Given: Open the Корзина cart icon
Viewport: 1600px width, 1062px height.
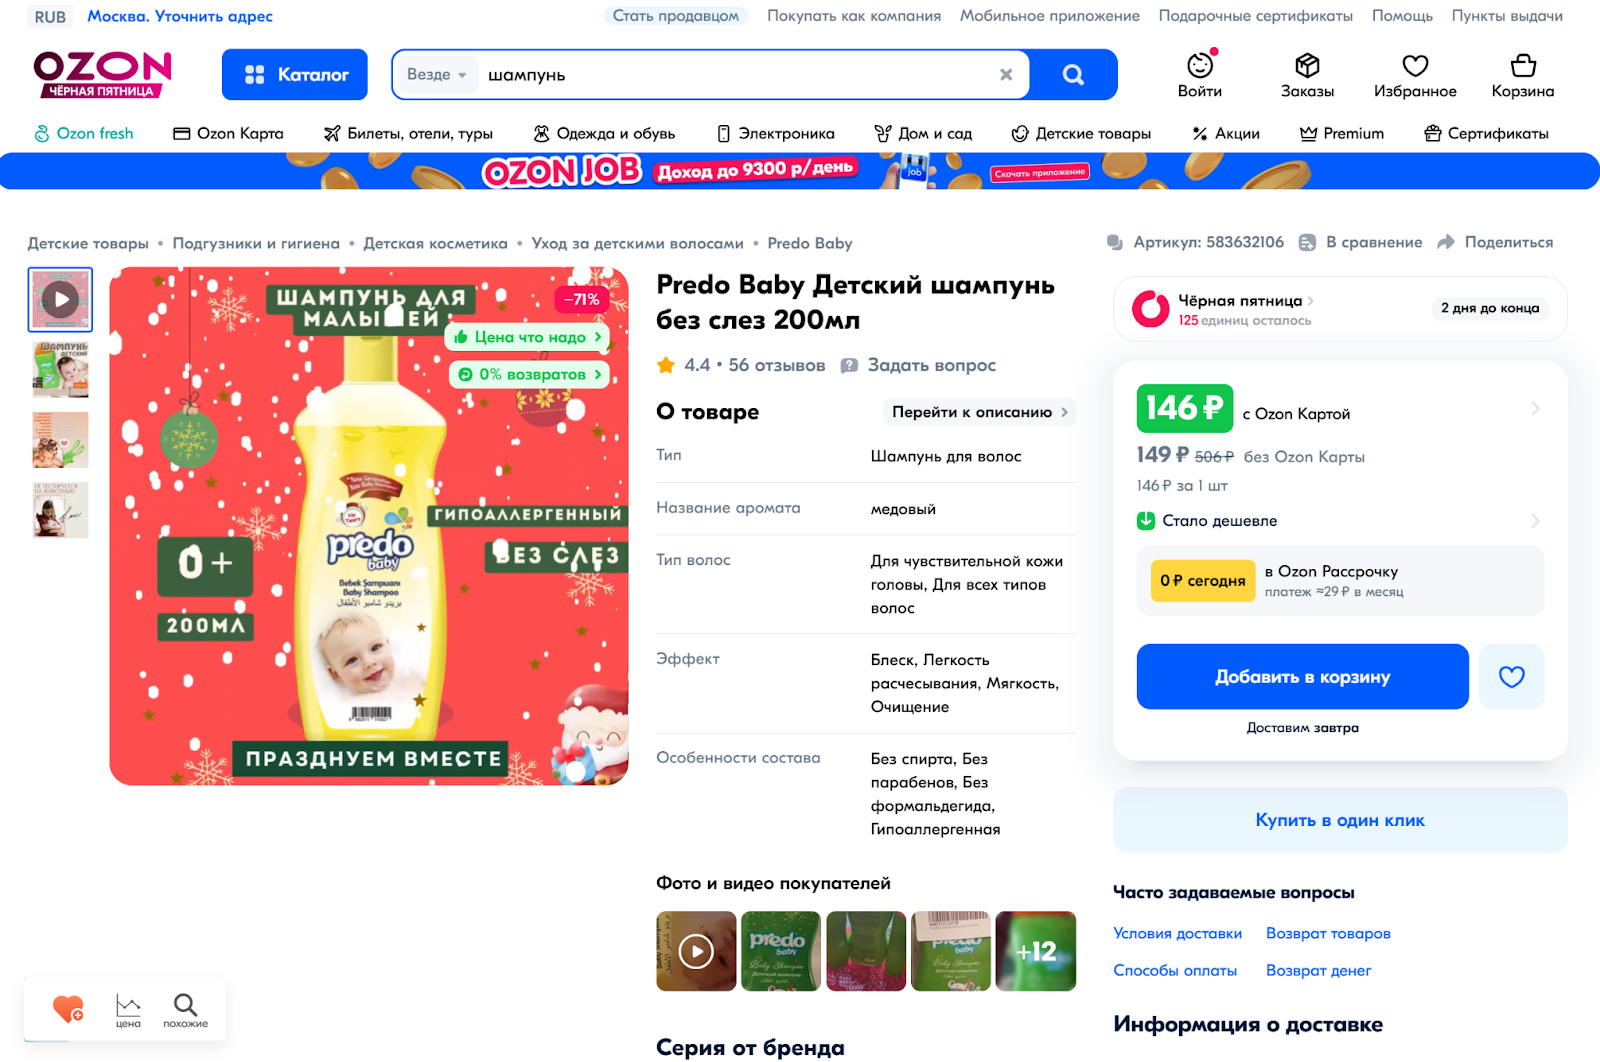Looking at the screenshot, I should pyautogui.click(x=1523, y=66).
